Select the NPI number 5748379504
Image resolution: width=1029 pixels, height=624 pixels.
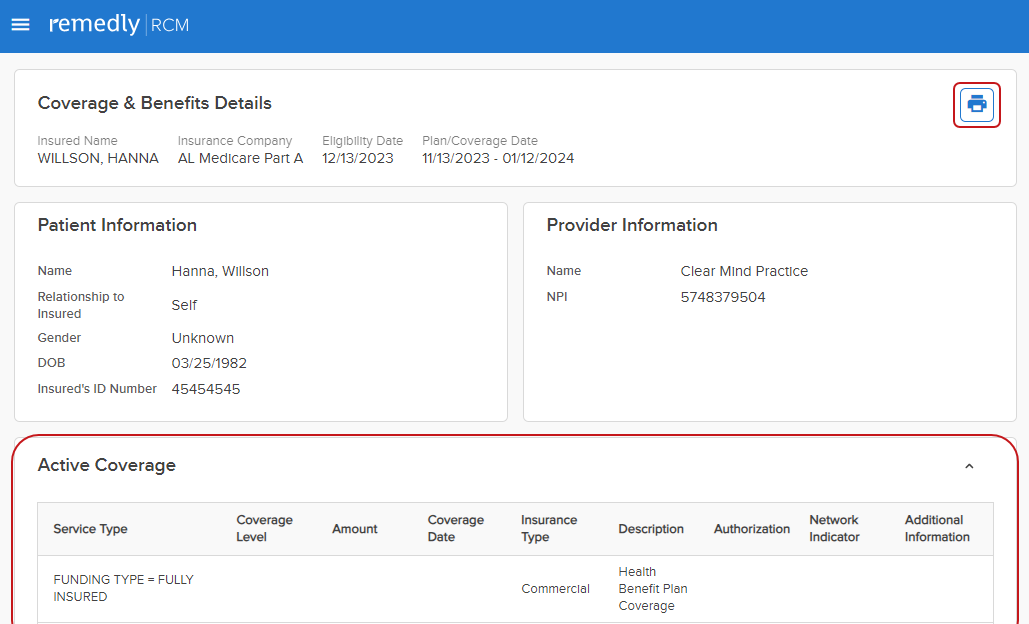pyautogui.click(x=722, y=297)
